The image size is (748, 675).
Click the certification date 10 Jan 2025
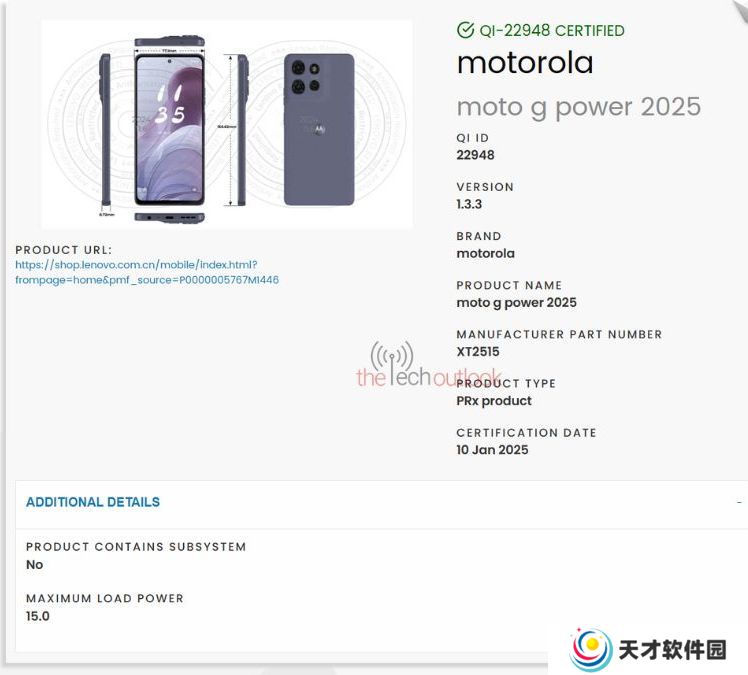tap(492, 450)
